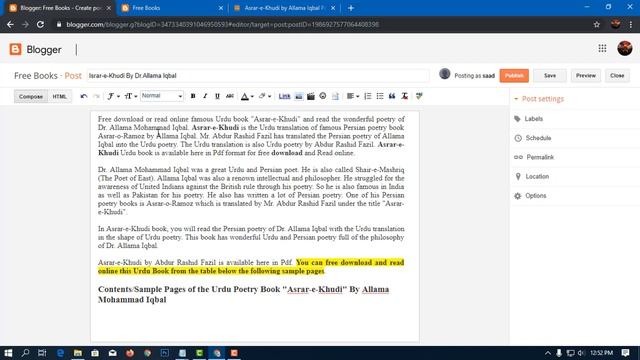The image size is (640, 360).
Task: Switch to HTML editing mode
Action: pos(60,96)
